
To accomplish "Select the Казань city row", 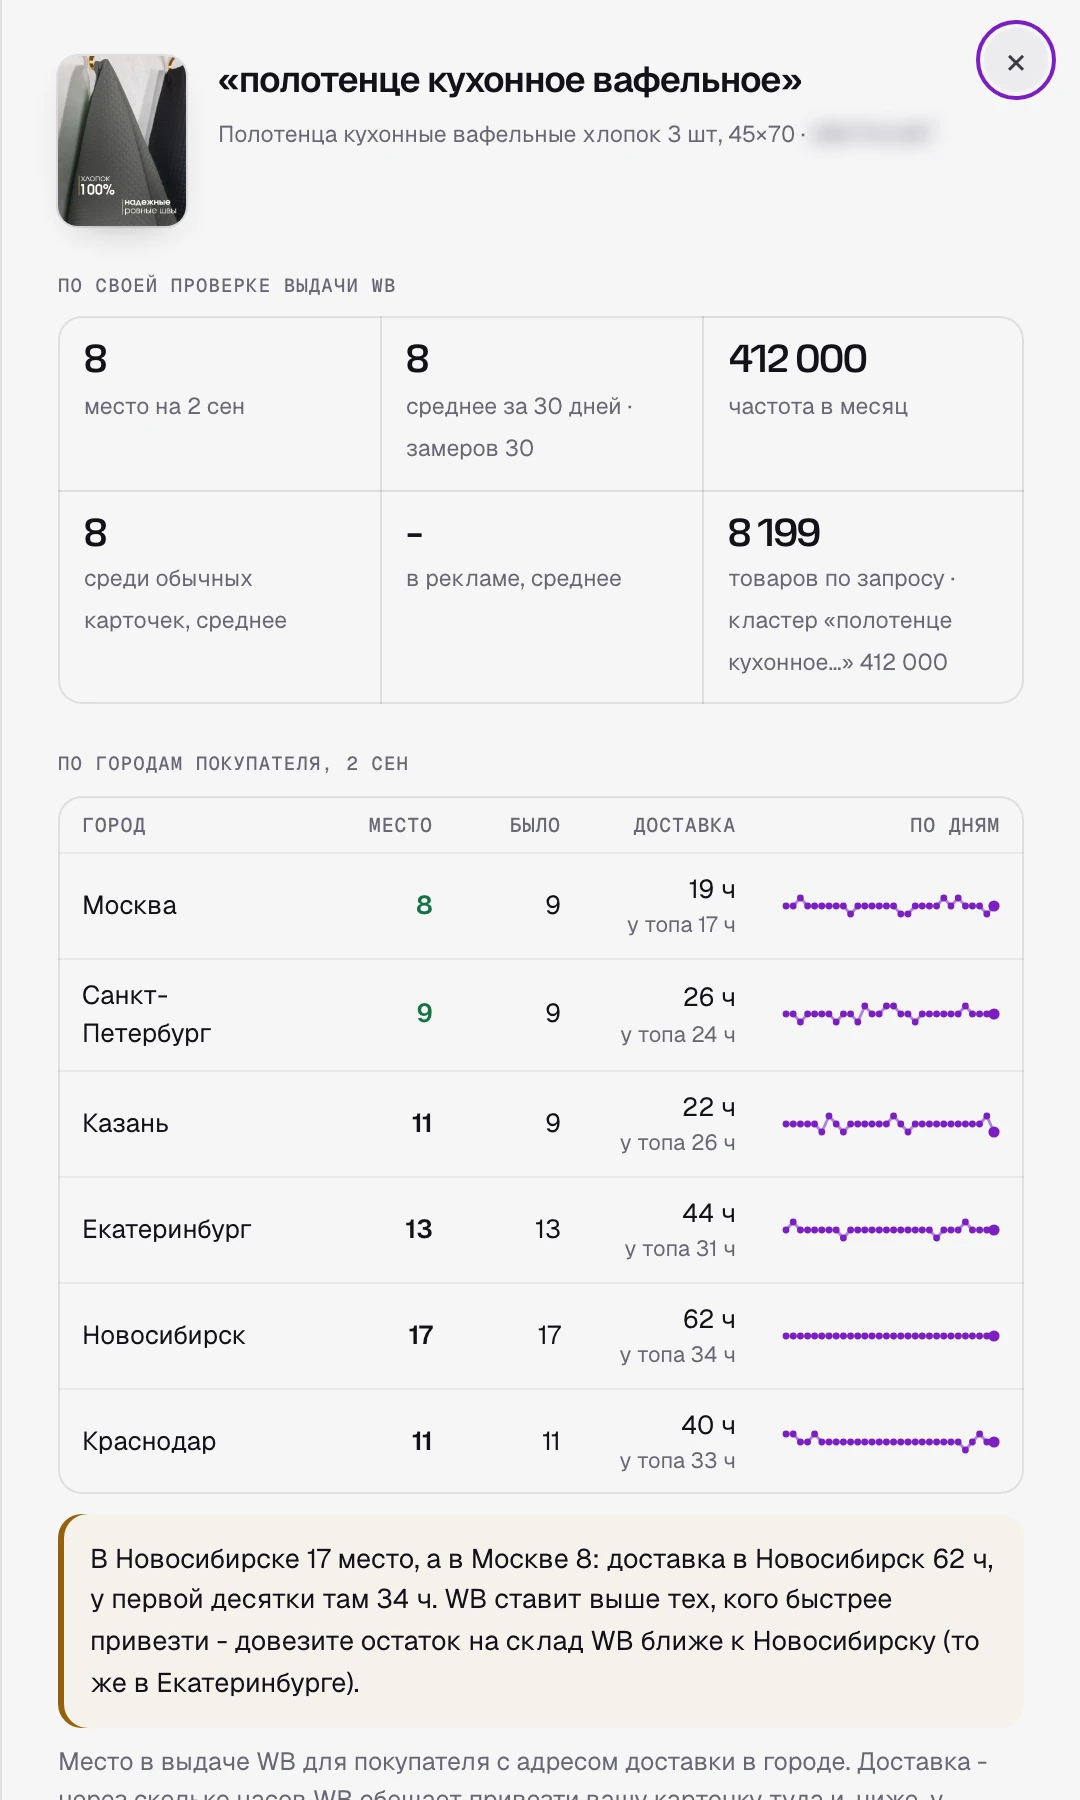I will coord(541,1124).
